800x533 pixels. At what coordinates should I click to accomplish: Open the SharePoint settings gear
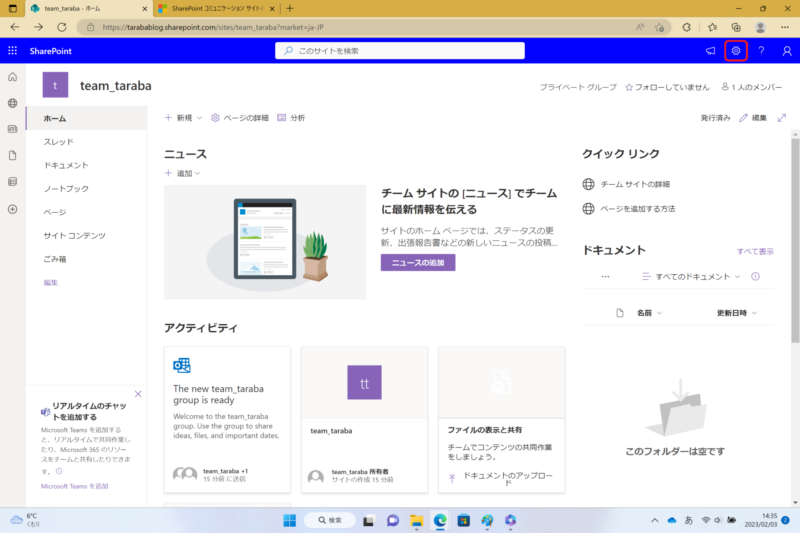pos(736,50)
